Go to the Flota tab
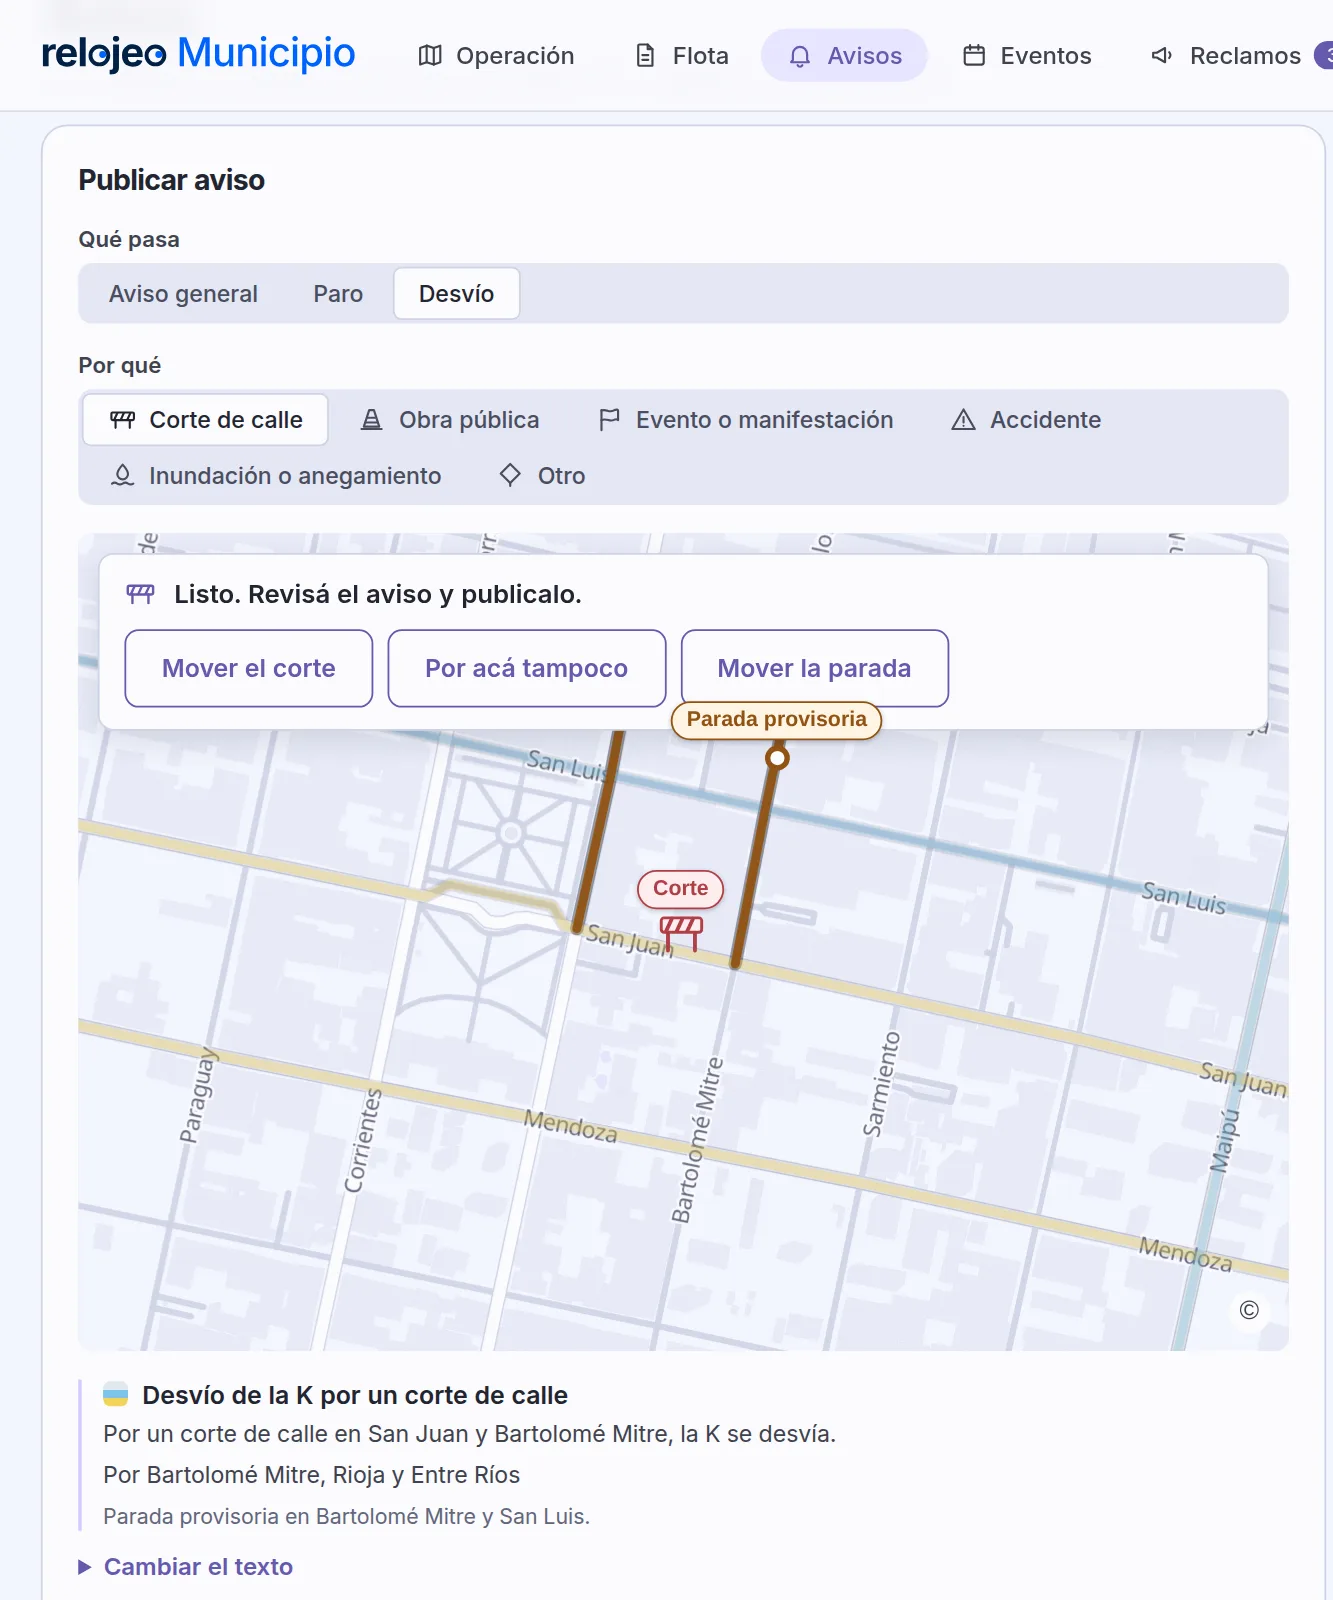This screenshot has width=1333, height=1600. point(682,56)
